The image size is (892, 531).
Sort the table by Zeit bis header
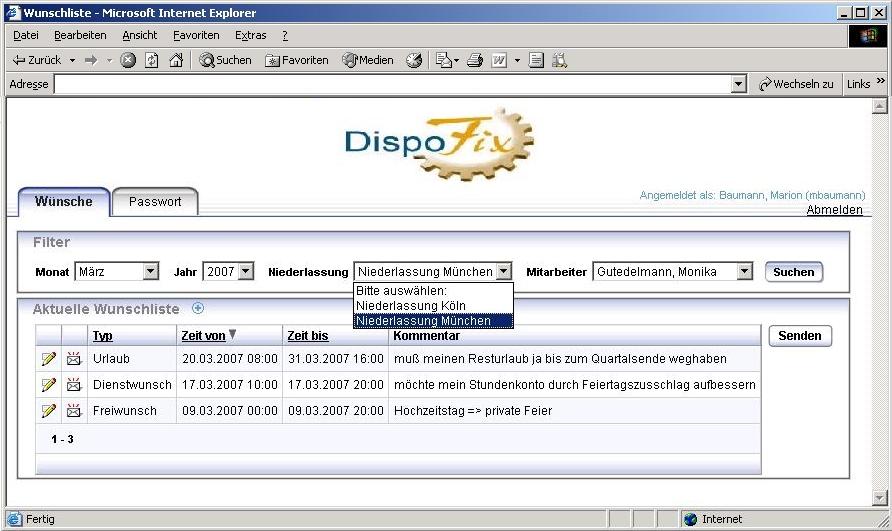[x=308, y=336]
